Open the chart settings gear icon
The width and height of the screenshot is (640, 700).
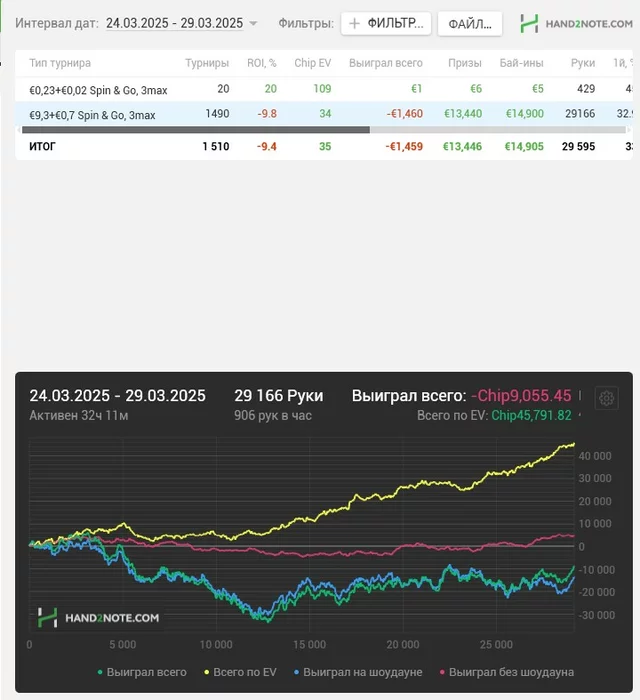click(x=607, y=398)
